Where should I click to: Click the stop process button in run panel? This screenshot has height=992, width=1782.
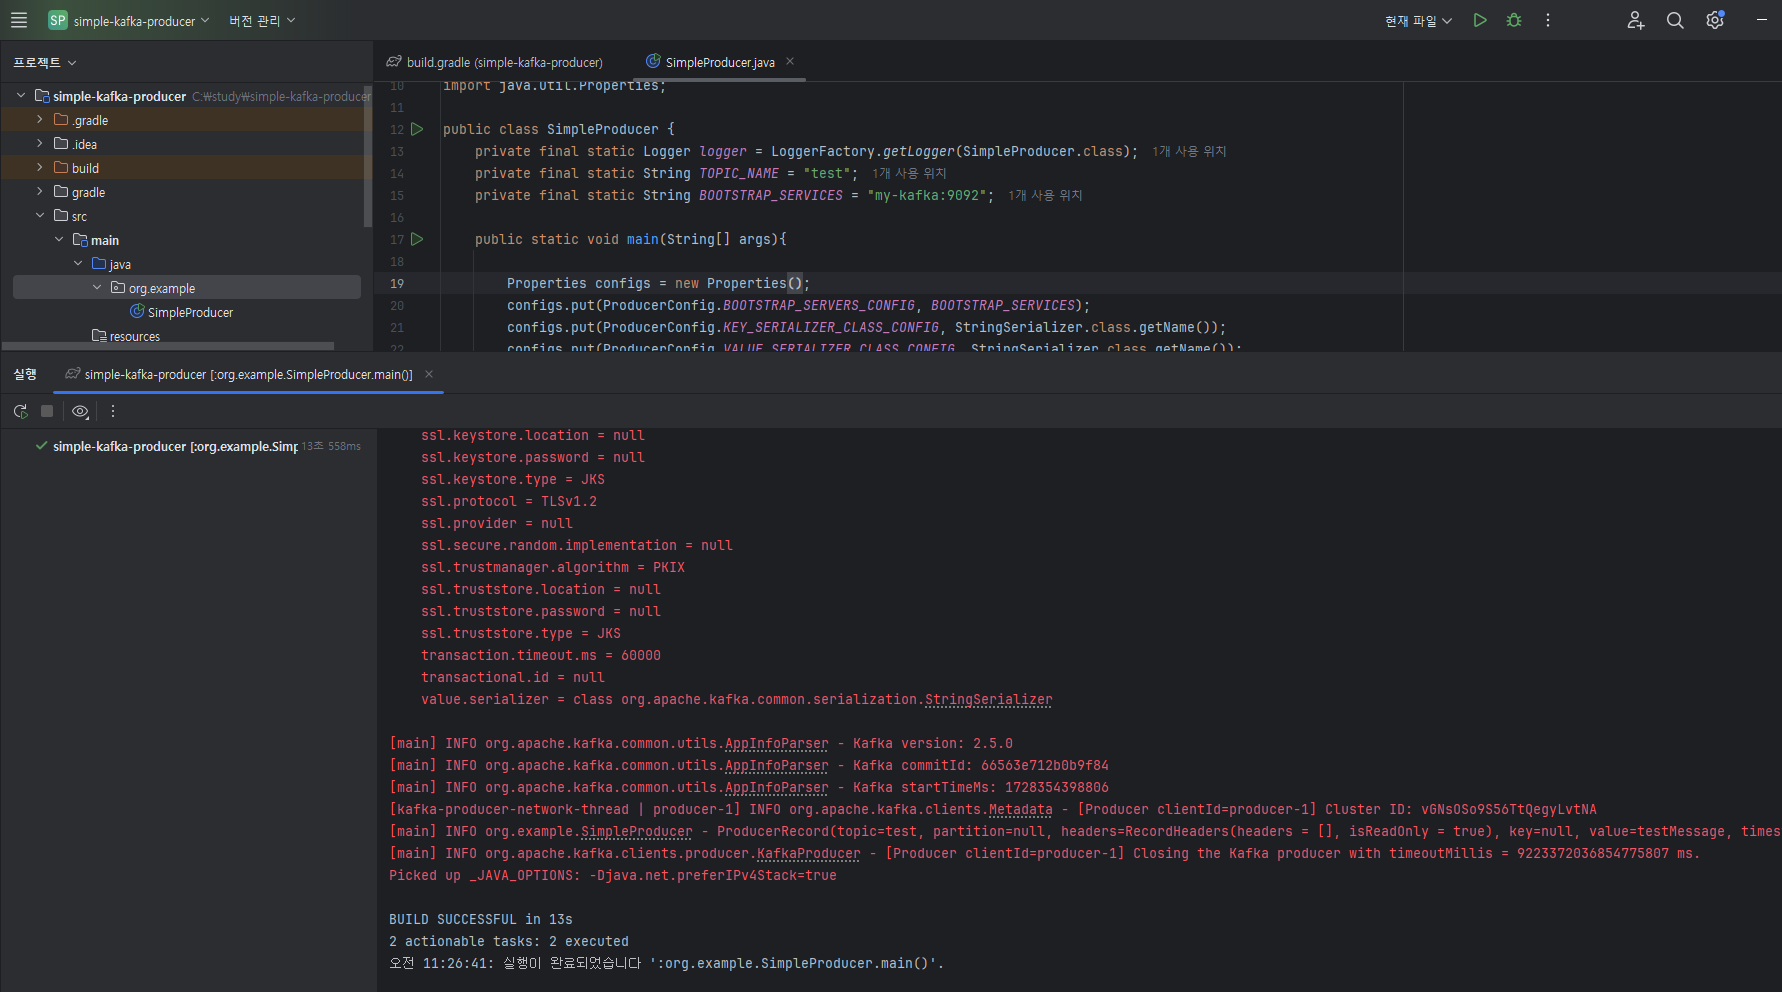(x=47, y=411)
